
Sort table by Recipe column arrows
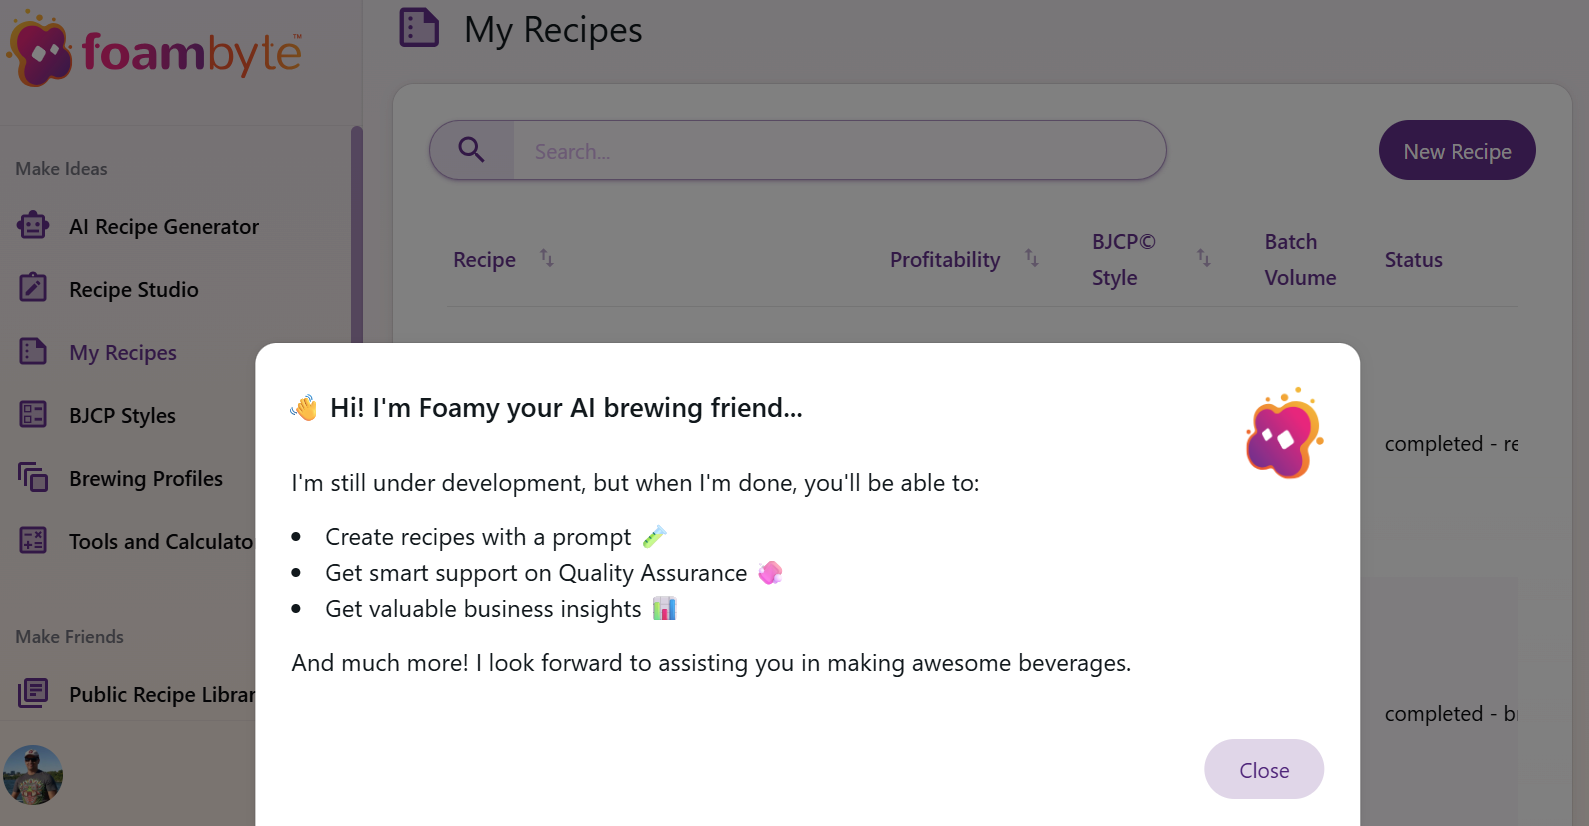pos(547,258)
